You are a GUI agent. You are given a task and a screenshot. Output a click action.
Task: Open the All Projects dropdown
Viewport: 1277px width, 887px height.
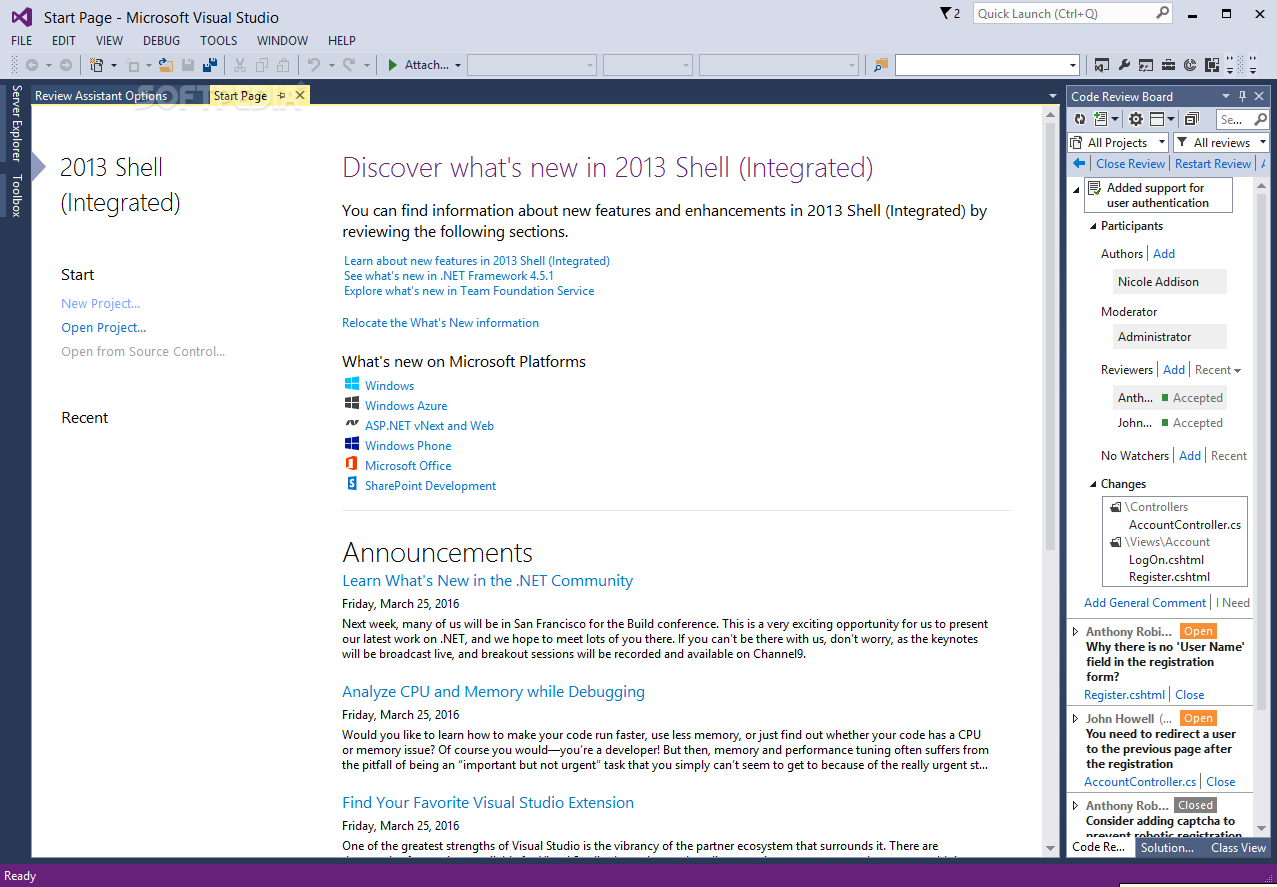(x=1118, y=143)
